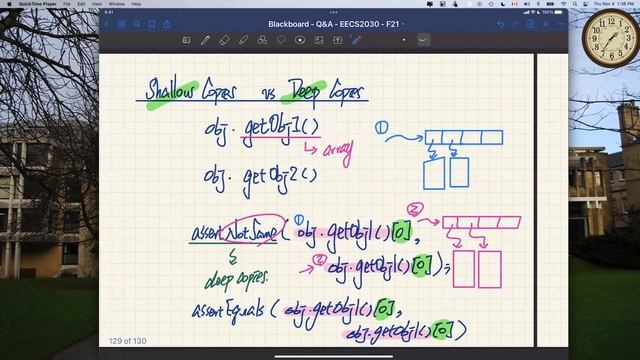This screenshot has height=360, width=640.
Task: Click the date and time in menu bar
Action: click(x=613, y=4)
